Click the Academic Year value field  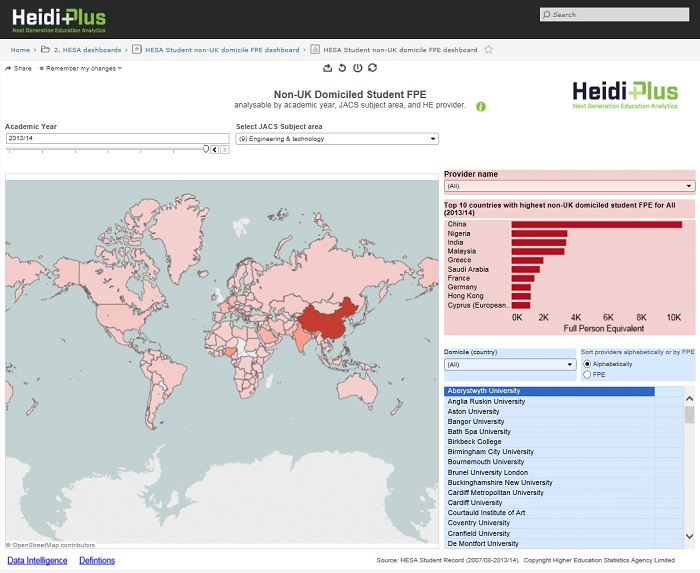[x=117, y=138]
